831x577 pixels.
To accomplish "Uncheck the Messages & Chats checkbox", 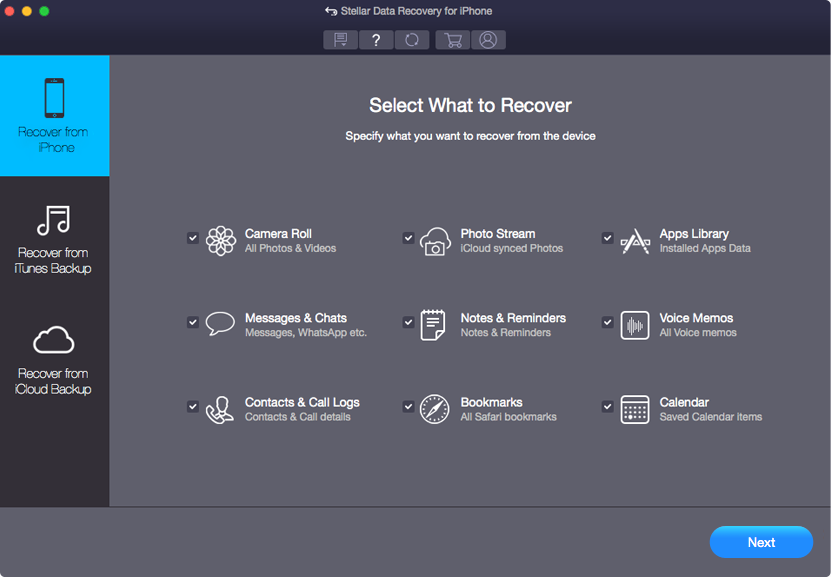I will pyautogui.click(x=193, y=322).
